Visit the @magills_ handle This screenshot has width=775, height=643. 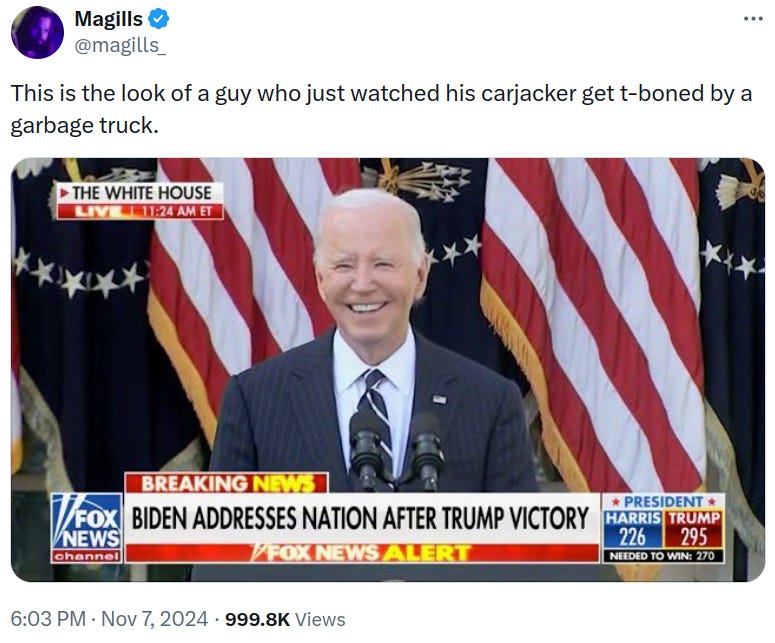point(120,45)
